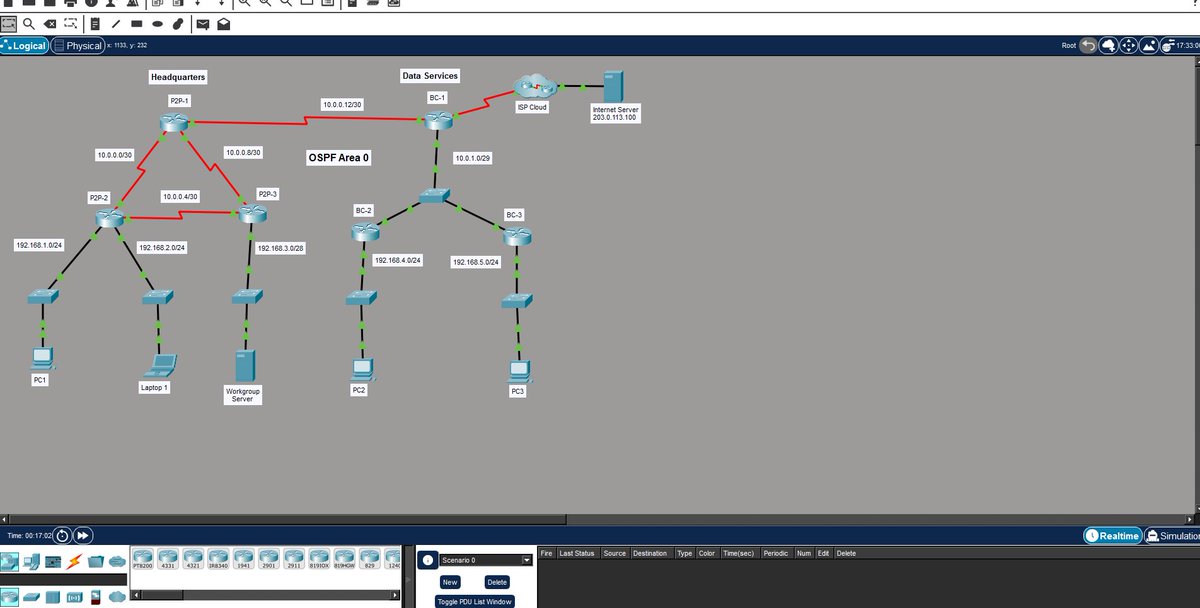The width and height of the screenshot is (1200, 608).
Task: Choose the Delete tool
Action: click(50, 23)
